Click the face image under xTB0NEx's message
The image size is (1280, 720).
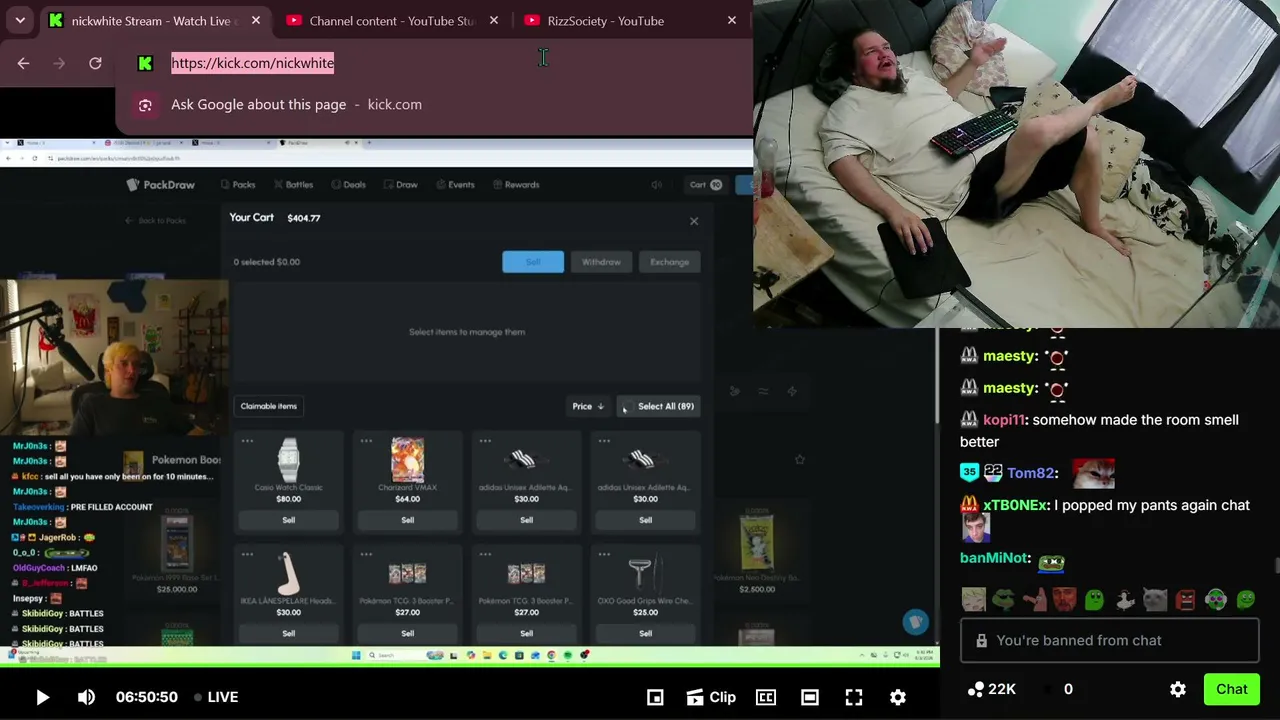975,530
